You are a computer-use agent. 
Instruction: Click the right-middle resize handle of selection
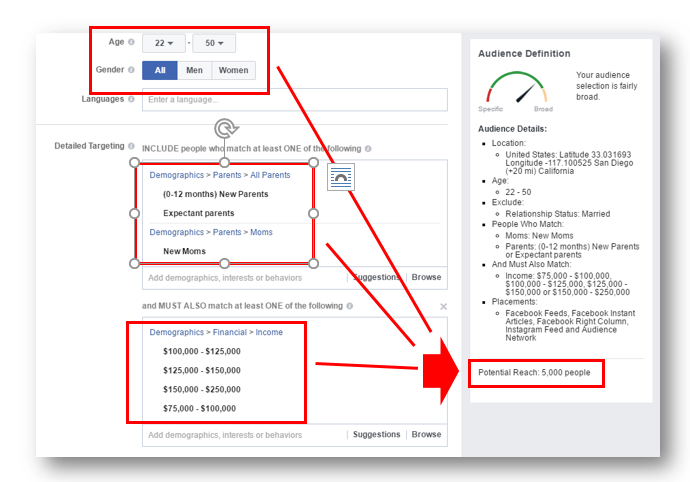pos(313,213)
